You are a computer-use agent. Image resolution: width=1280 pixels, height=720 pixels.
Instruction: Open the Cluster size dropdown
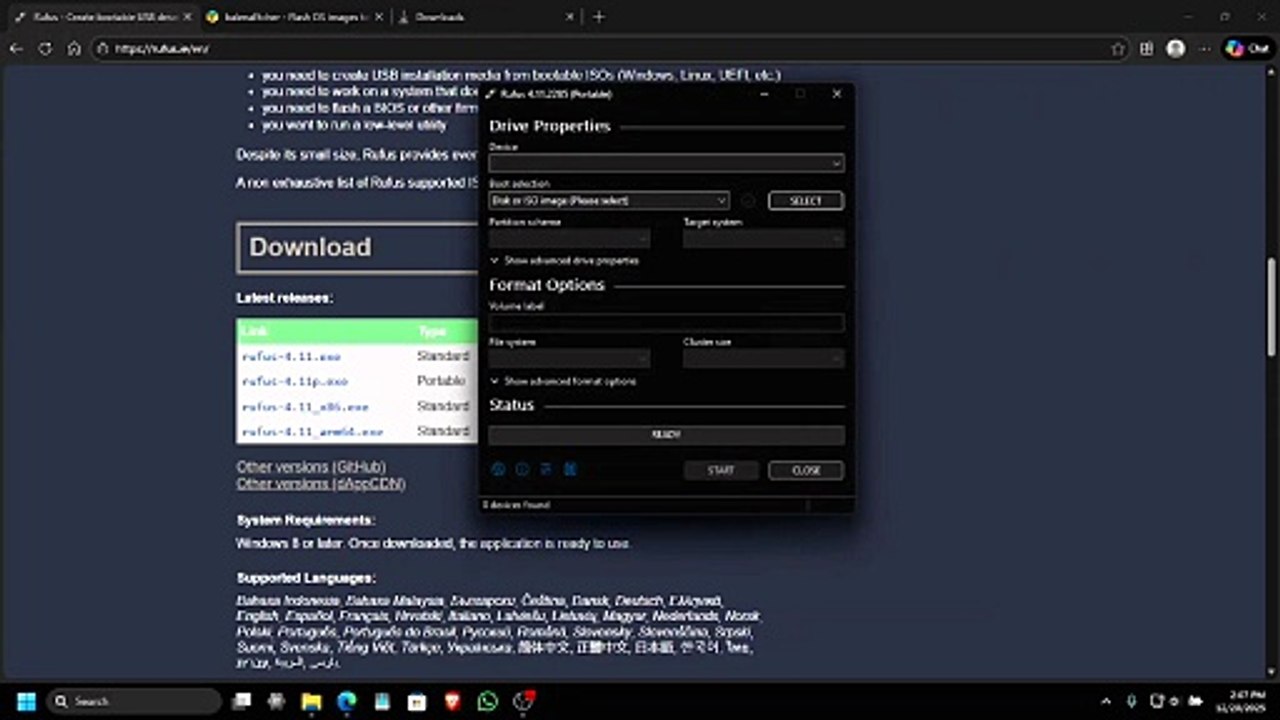pyautogui.click(x=763, y=359)
